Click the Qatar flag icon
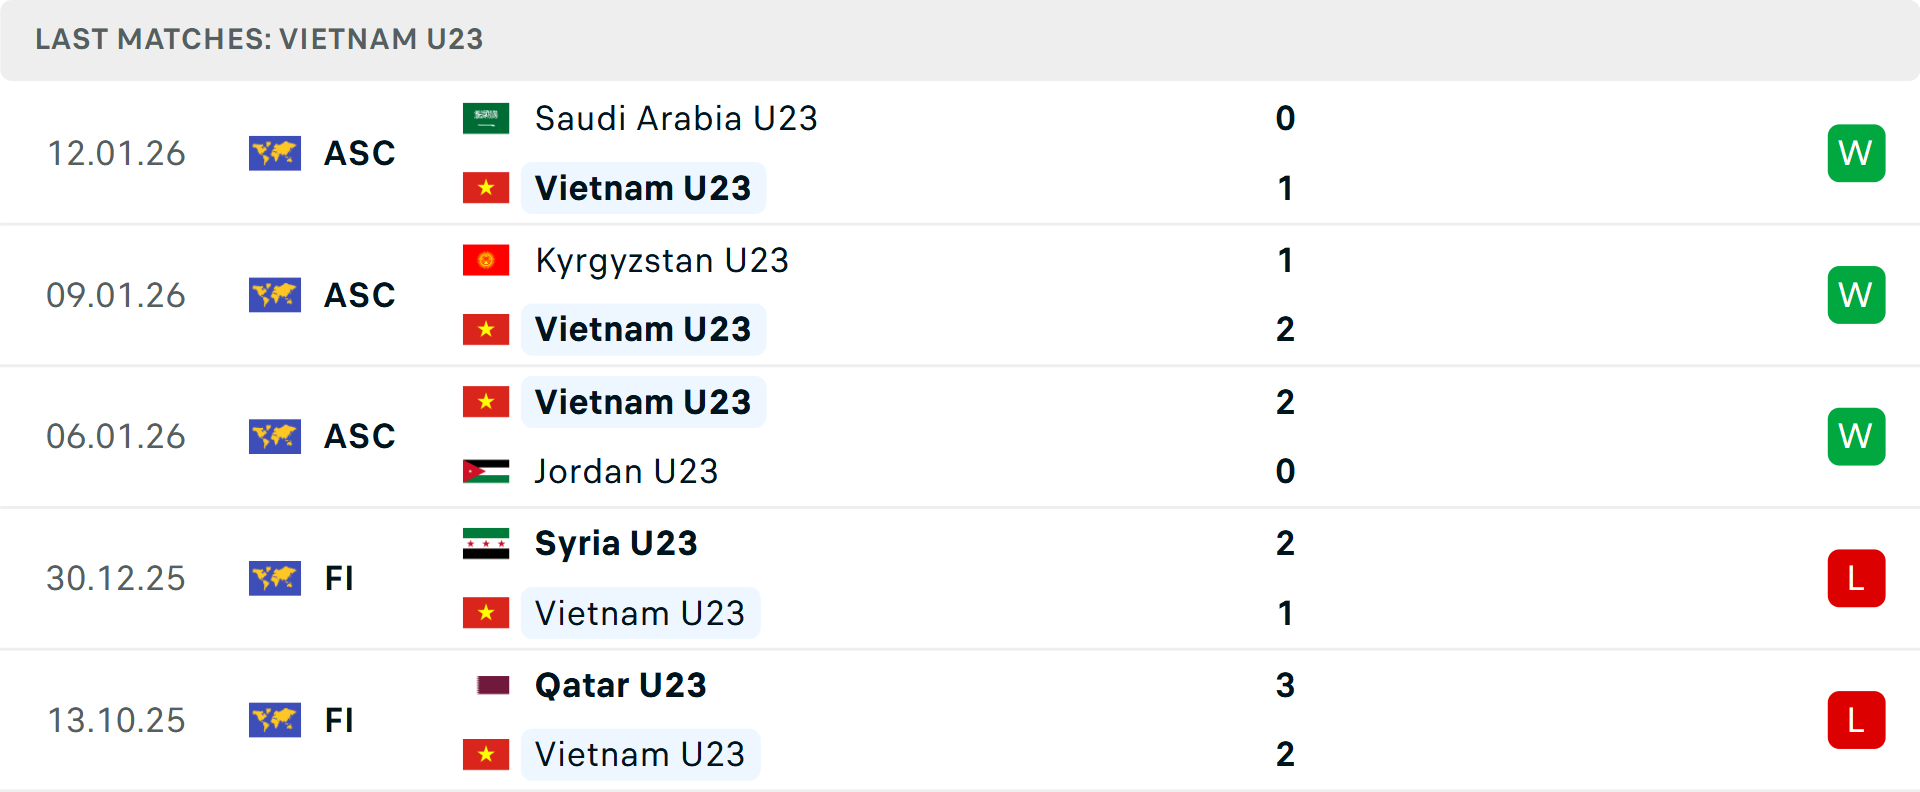Image resolution: width=1920 pixels, height=792 pixels. [x=493, y=685]
